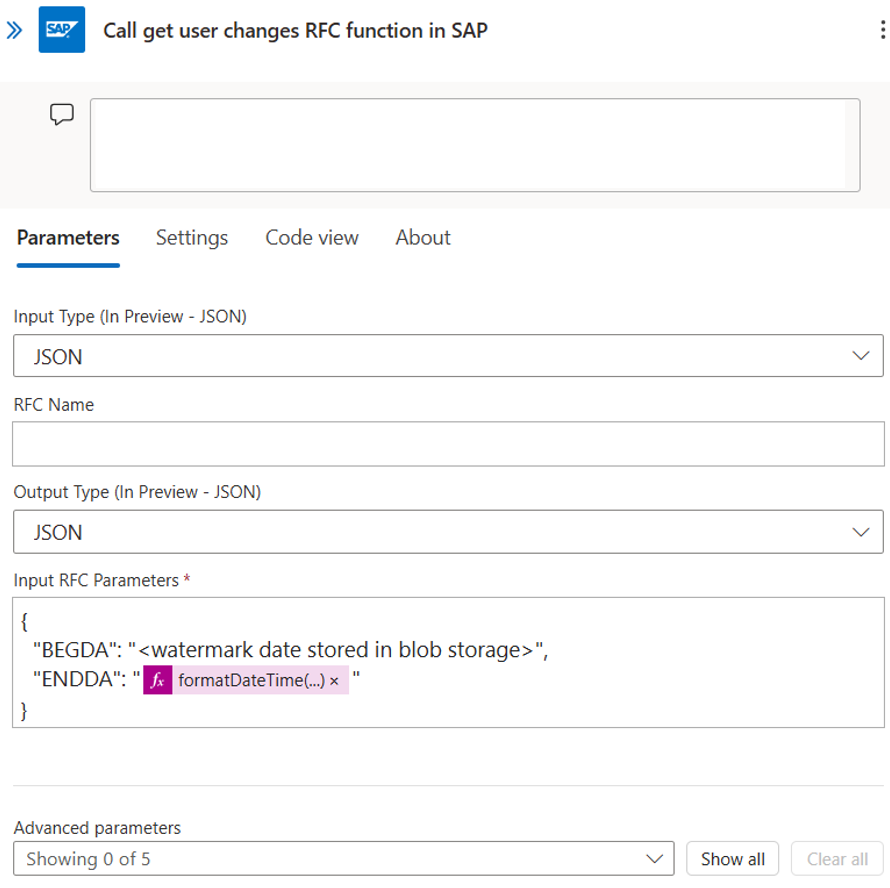Go to the About tab
Screen dimensions: 890x888
coord(423,238)
